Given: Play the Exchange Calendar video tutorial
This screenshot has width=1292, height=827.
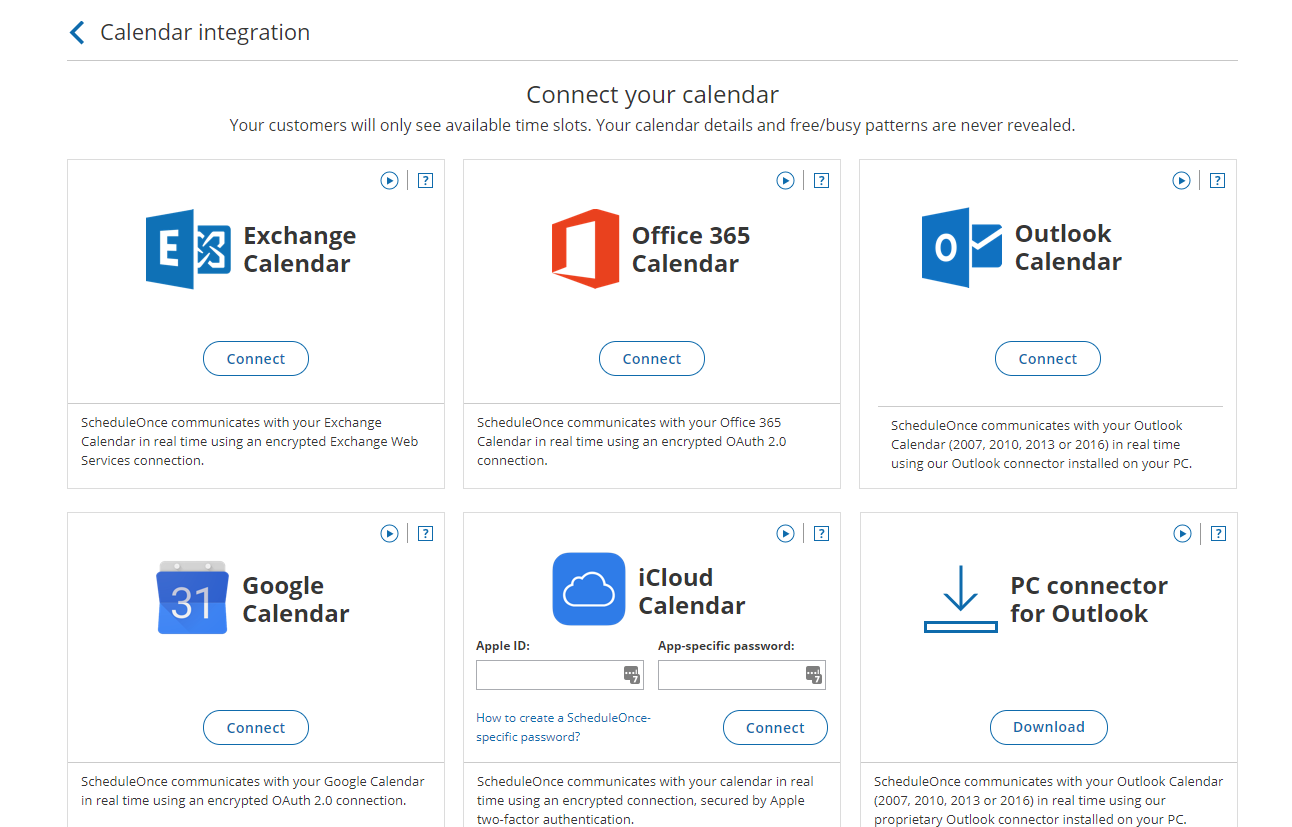Looking at the screenshot, I should coord(389,180).
